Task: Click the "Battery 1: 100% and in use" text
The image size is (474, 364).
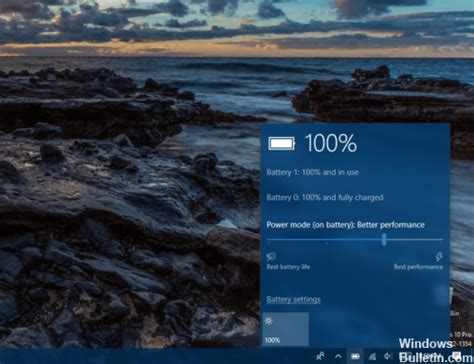Action: pos(312,172)
